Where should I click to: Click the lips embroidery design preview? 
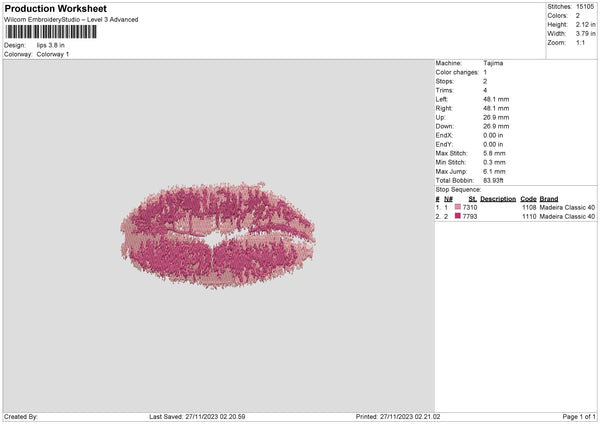218,236
